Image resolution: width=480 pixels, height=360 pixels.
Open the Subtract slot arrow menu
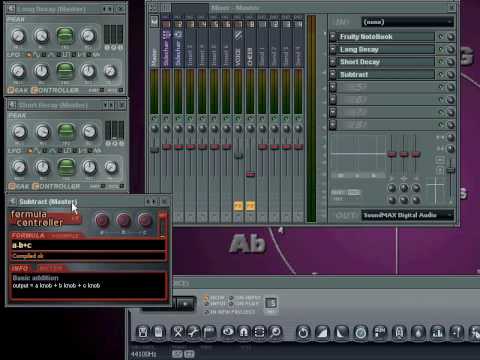point(333,74)
